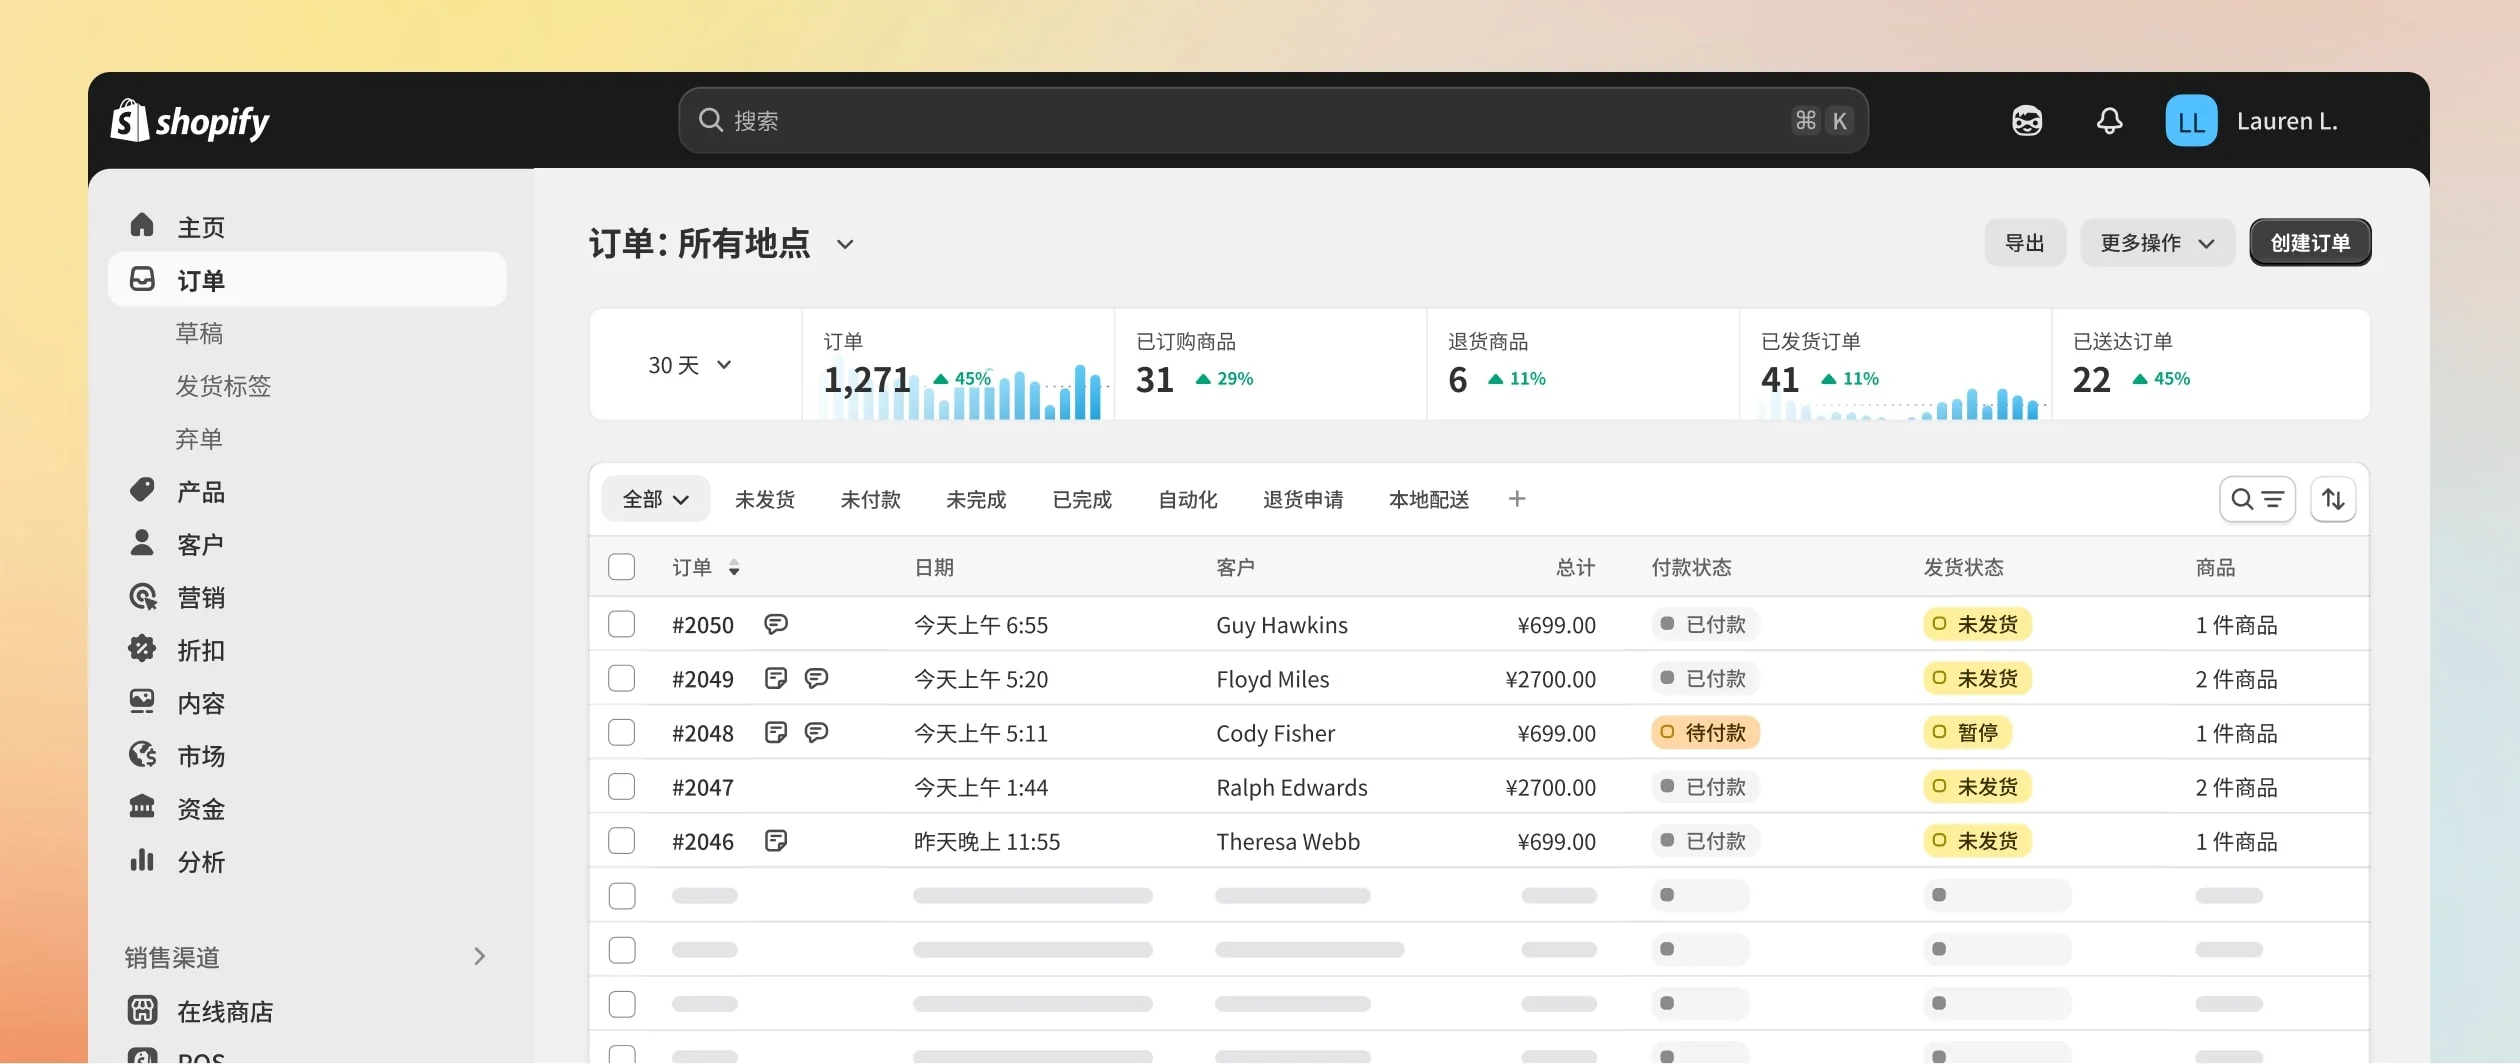Click the 退货商品 6 metric card
This screenshot has height=1064, width=2520.
tap(1583, 365)
